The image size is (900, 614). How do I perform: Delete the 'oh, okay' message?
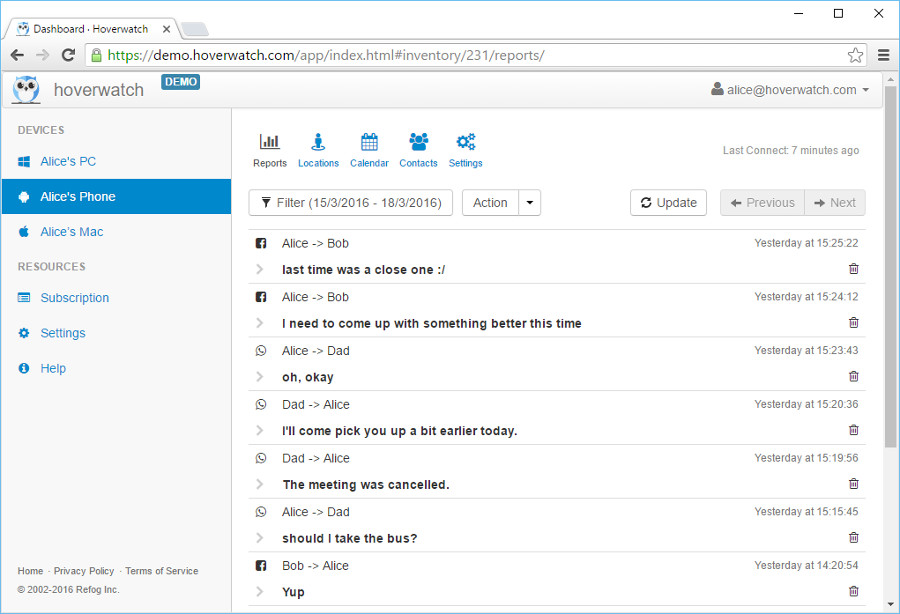(x=854, y=376)
